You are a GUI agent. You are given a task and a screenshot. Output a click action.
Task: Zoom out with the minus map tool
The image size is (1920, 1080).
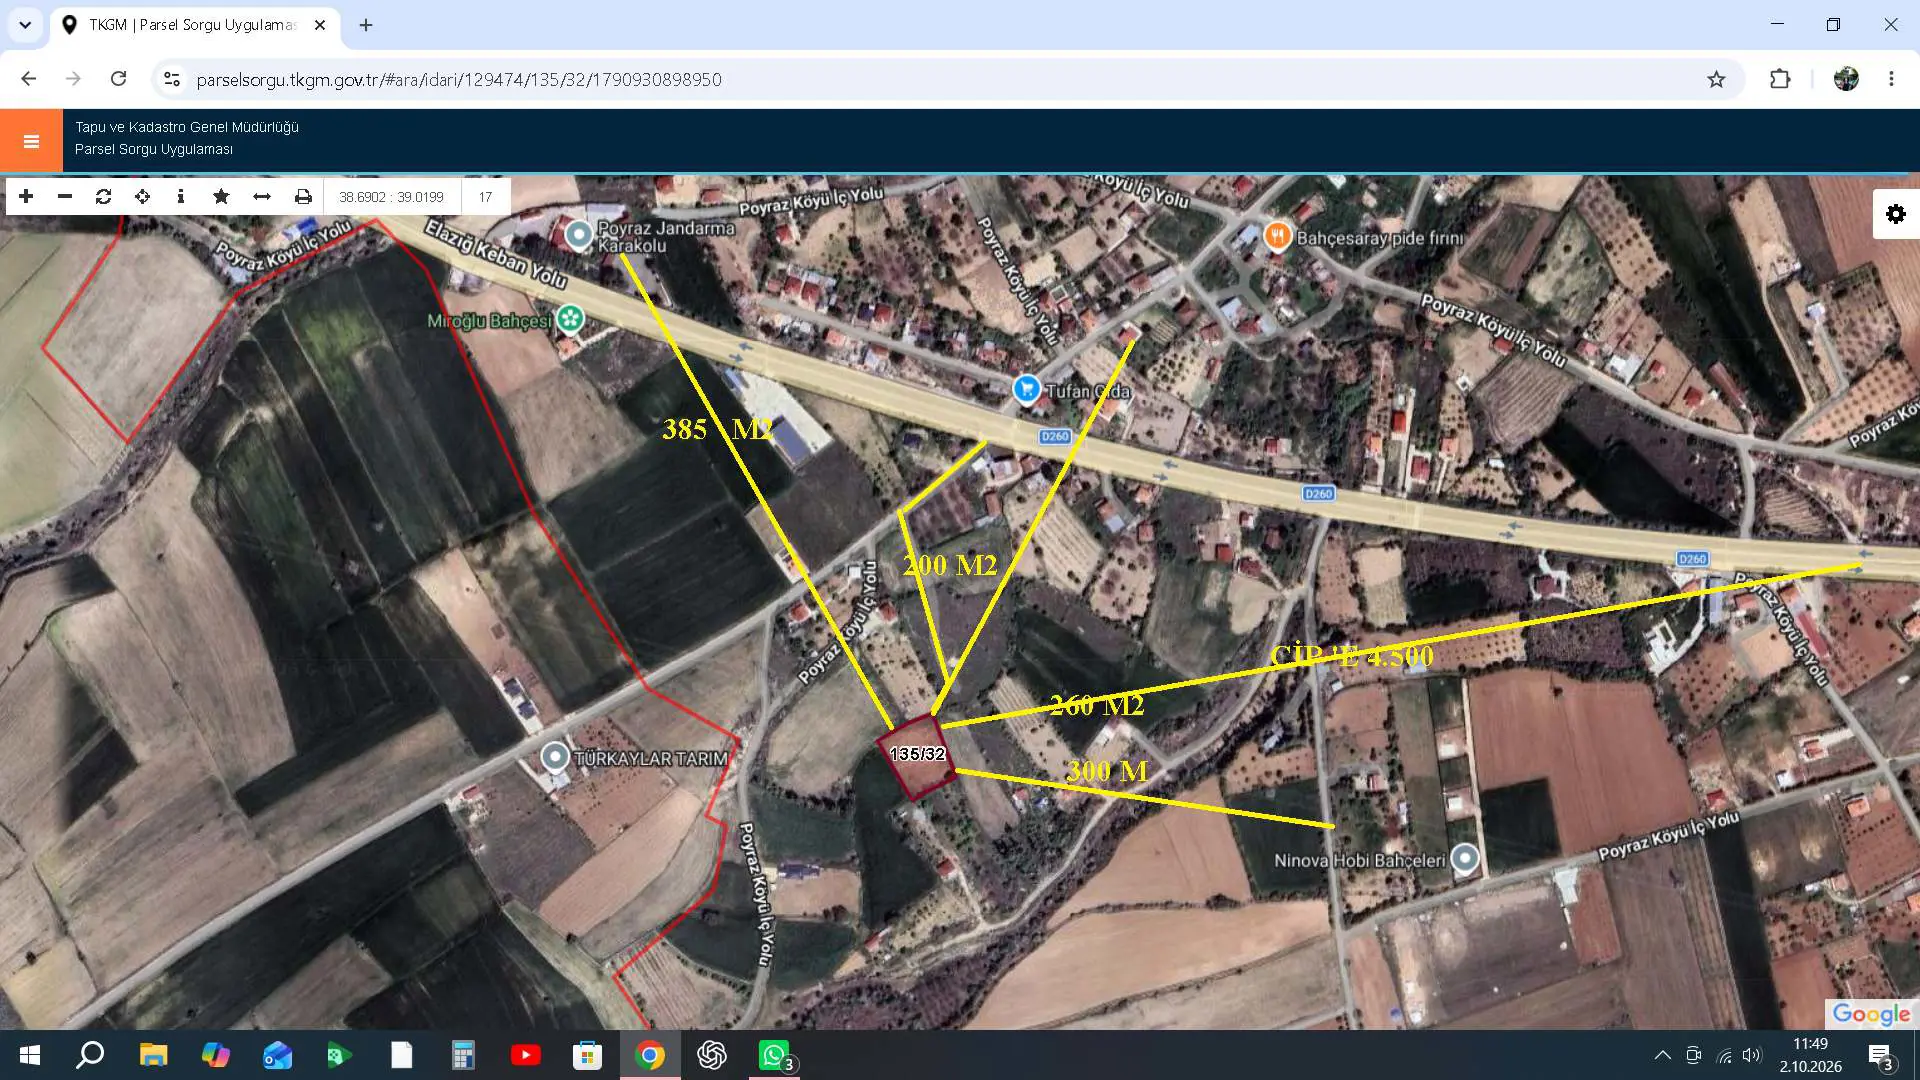[x=65, y=196]
